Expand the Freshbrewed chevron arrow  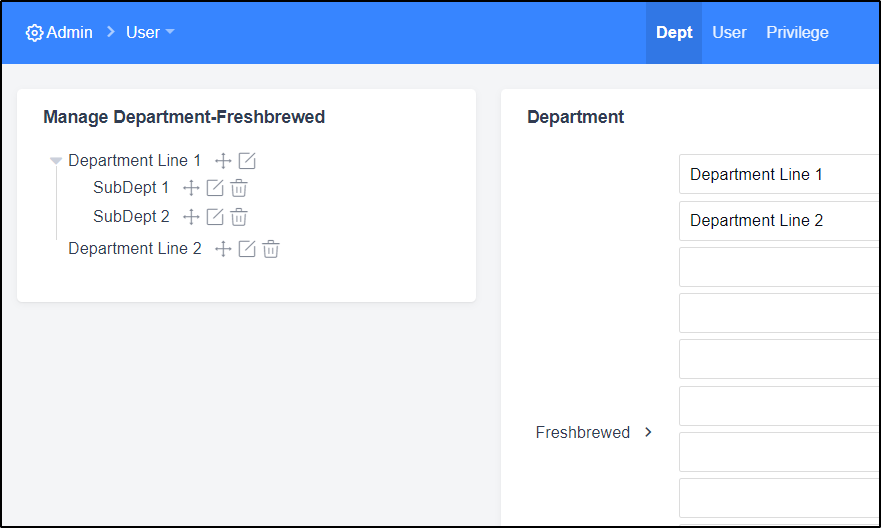[648, 432]
